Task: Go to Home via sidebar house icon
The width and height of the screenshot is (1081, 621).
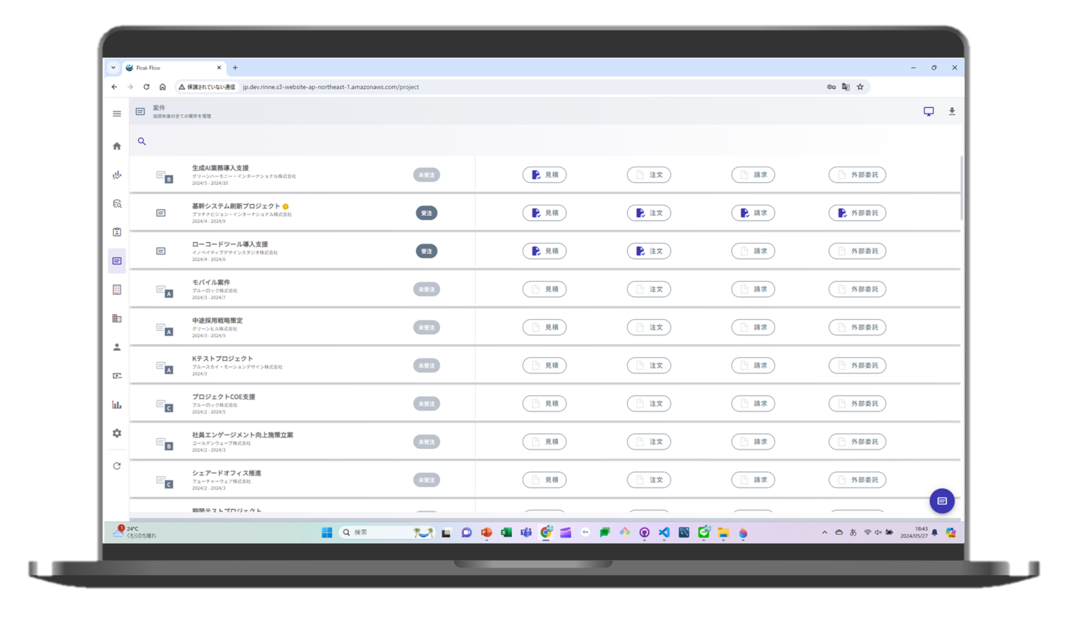Action: coord(117,146)
